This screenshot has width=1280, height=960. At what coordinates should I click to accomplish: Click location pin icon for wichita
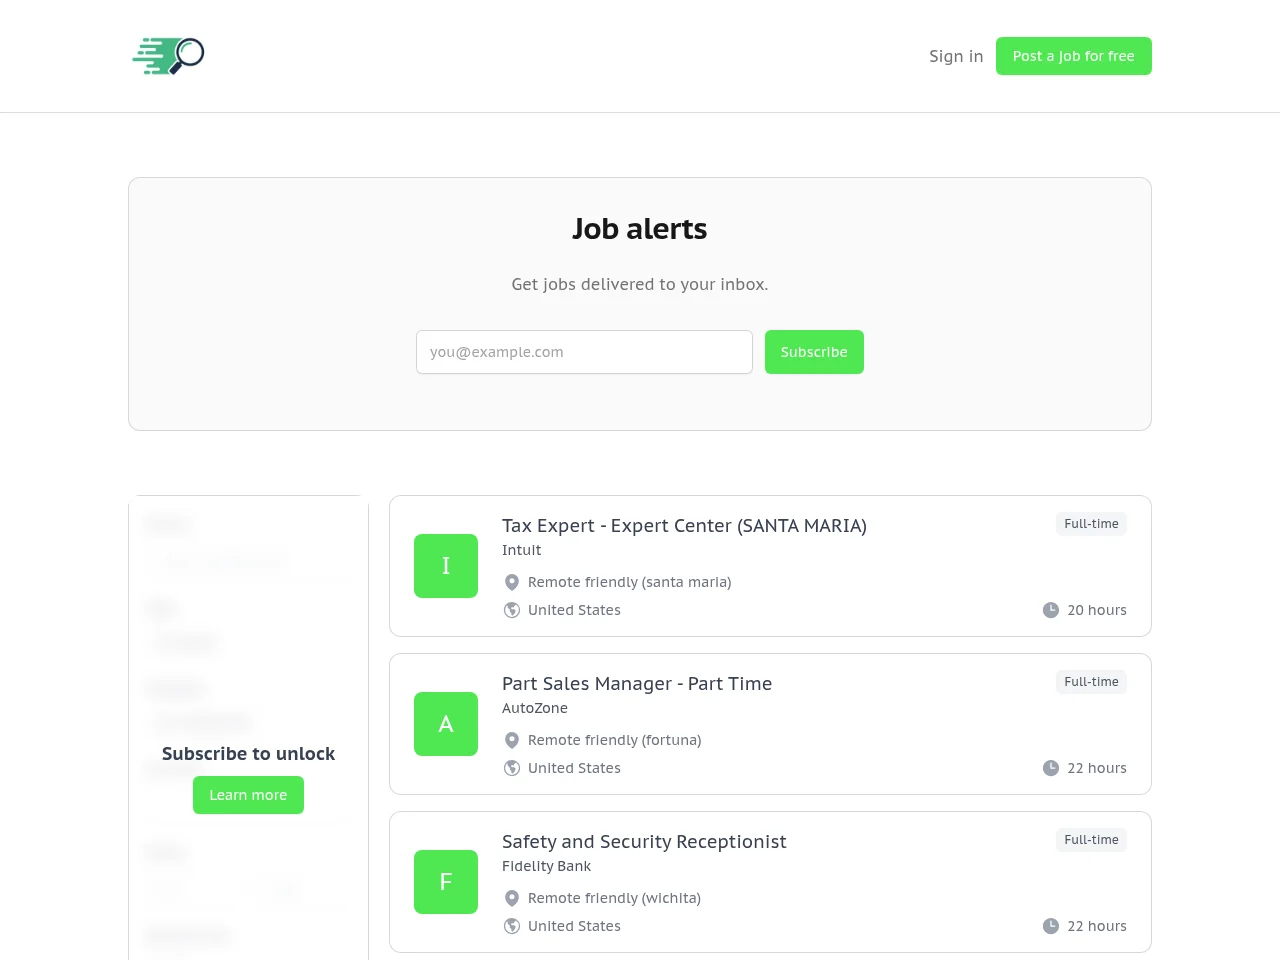(512, 898)
